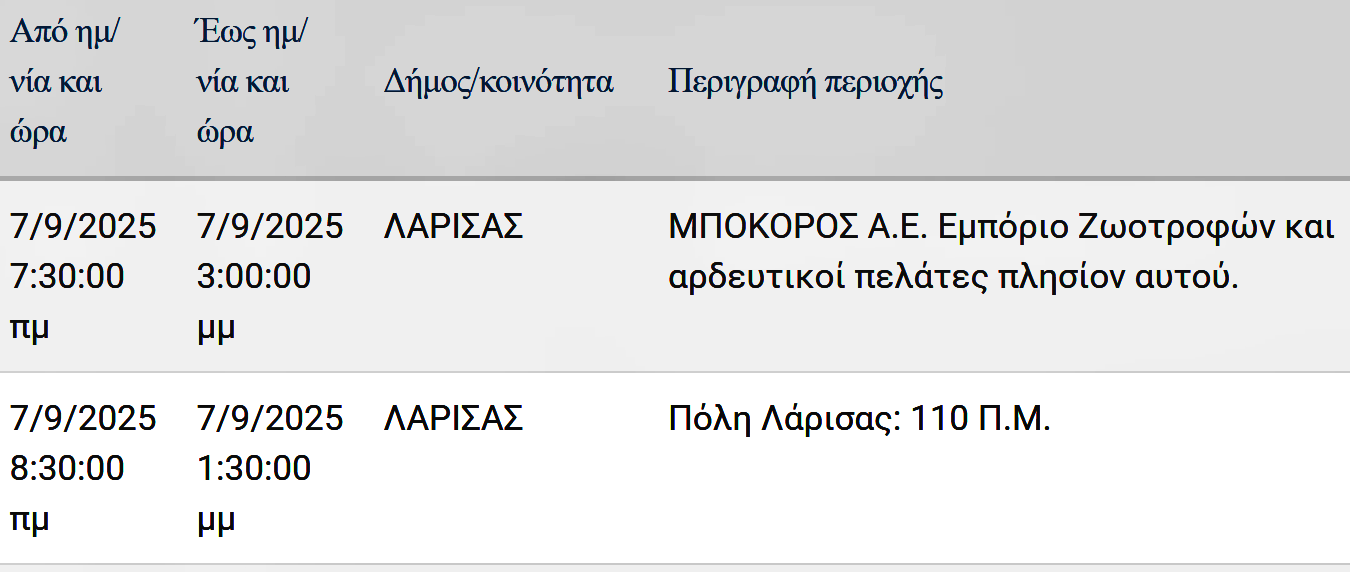Select the 'Περιγραφή περιοχής' column header
The width and height of the screenshot is (1350, 572).
[806, 82]
